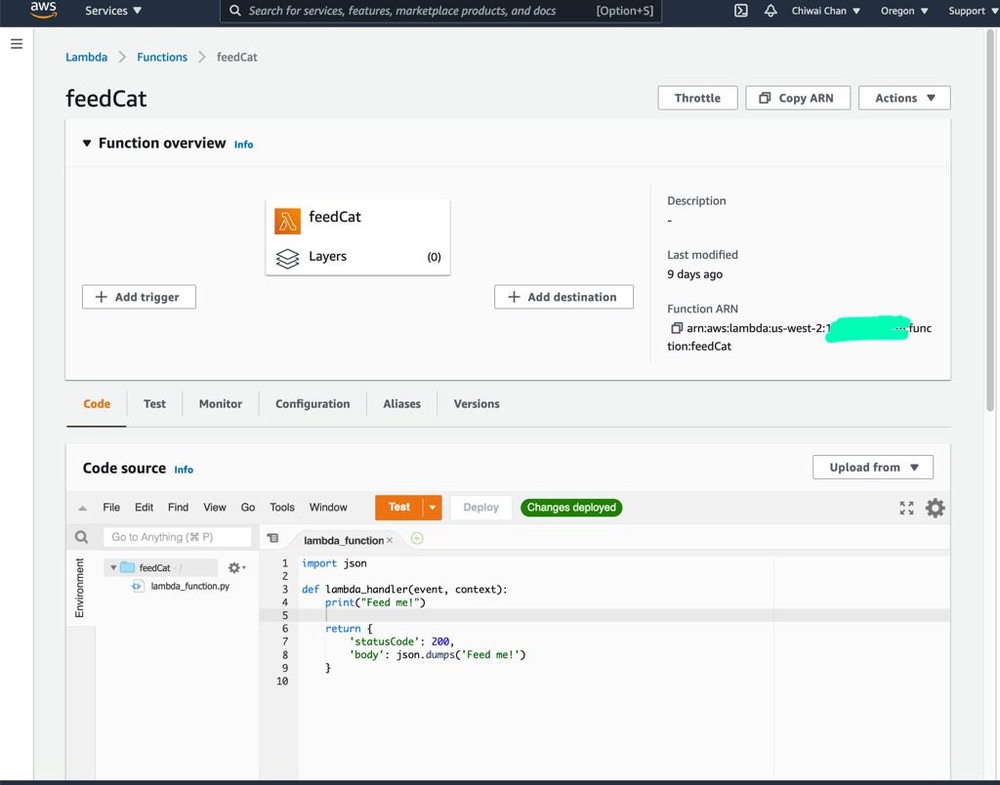The width and height of the screenshot is (1000, 785).
Task: Click the editor search magnifier icon
Action: [x=82, y=537]
